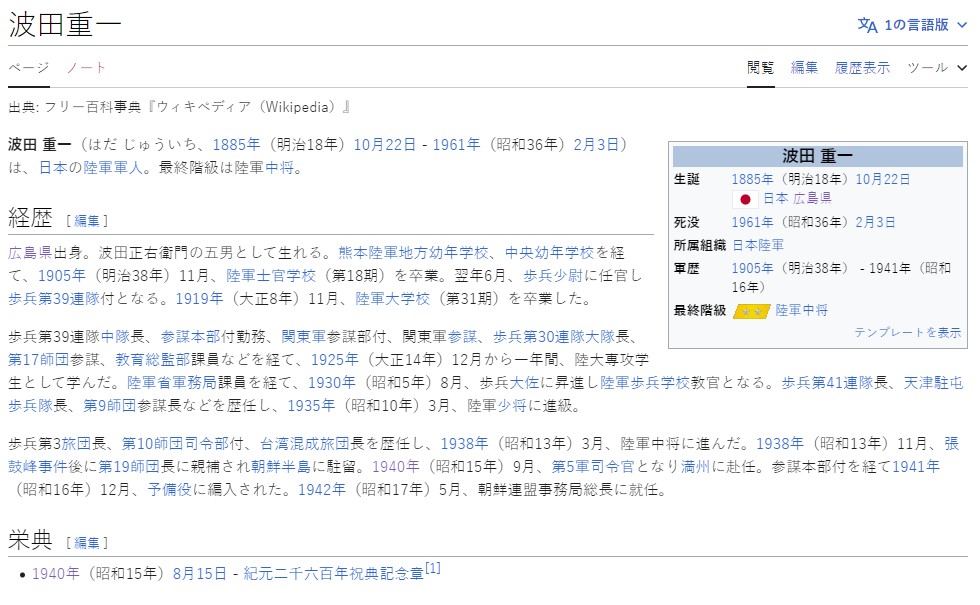This screenshot has width=980, height=605.
Task: Open the 1961年 link in intro
Action: [x=456, y=144]
